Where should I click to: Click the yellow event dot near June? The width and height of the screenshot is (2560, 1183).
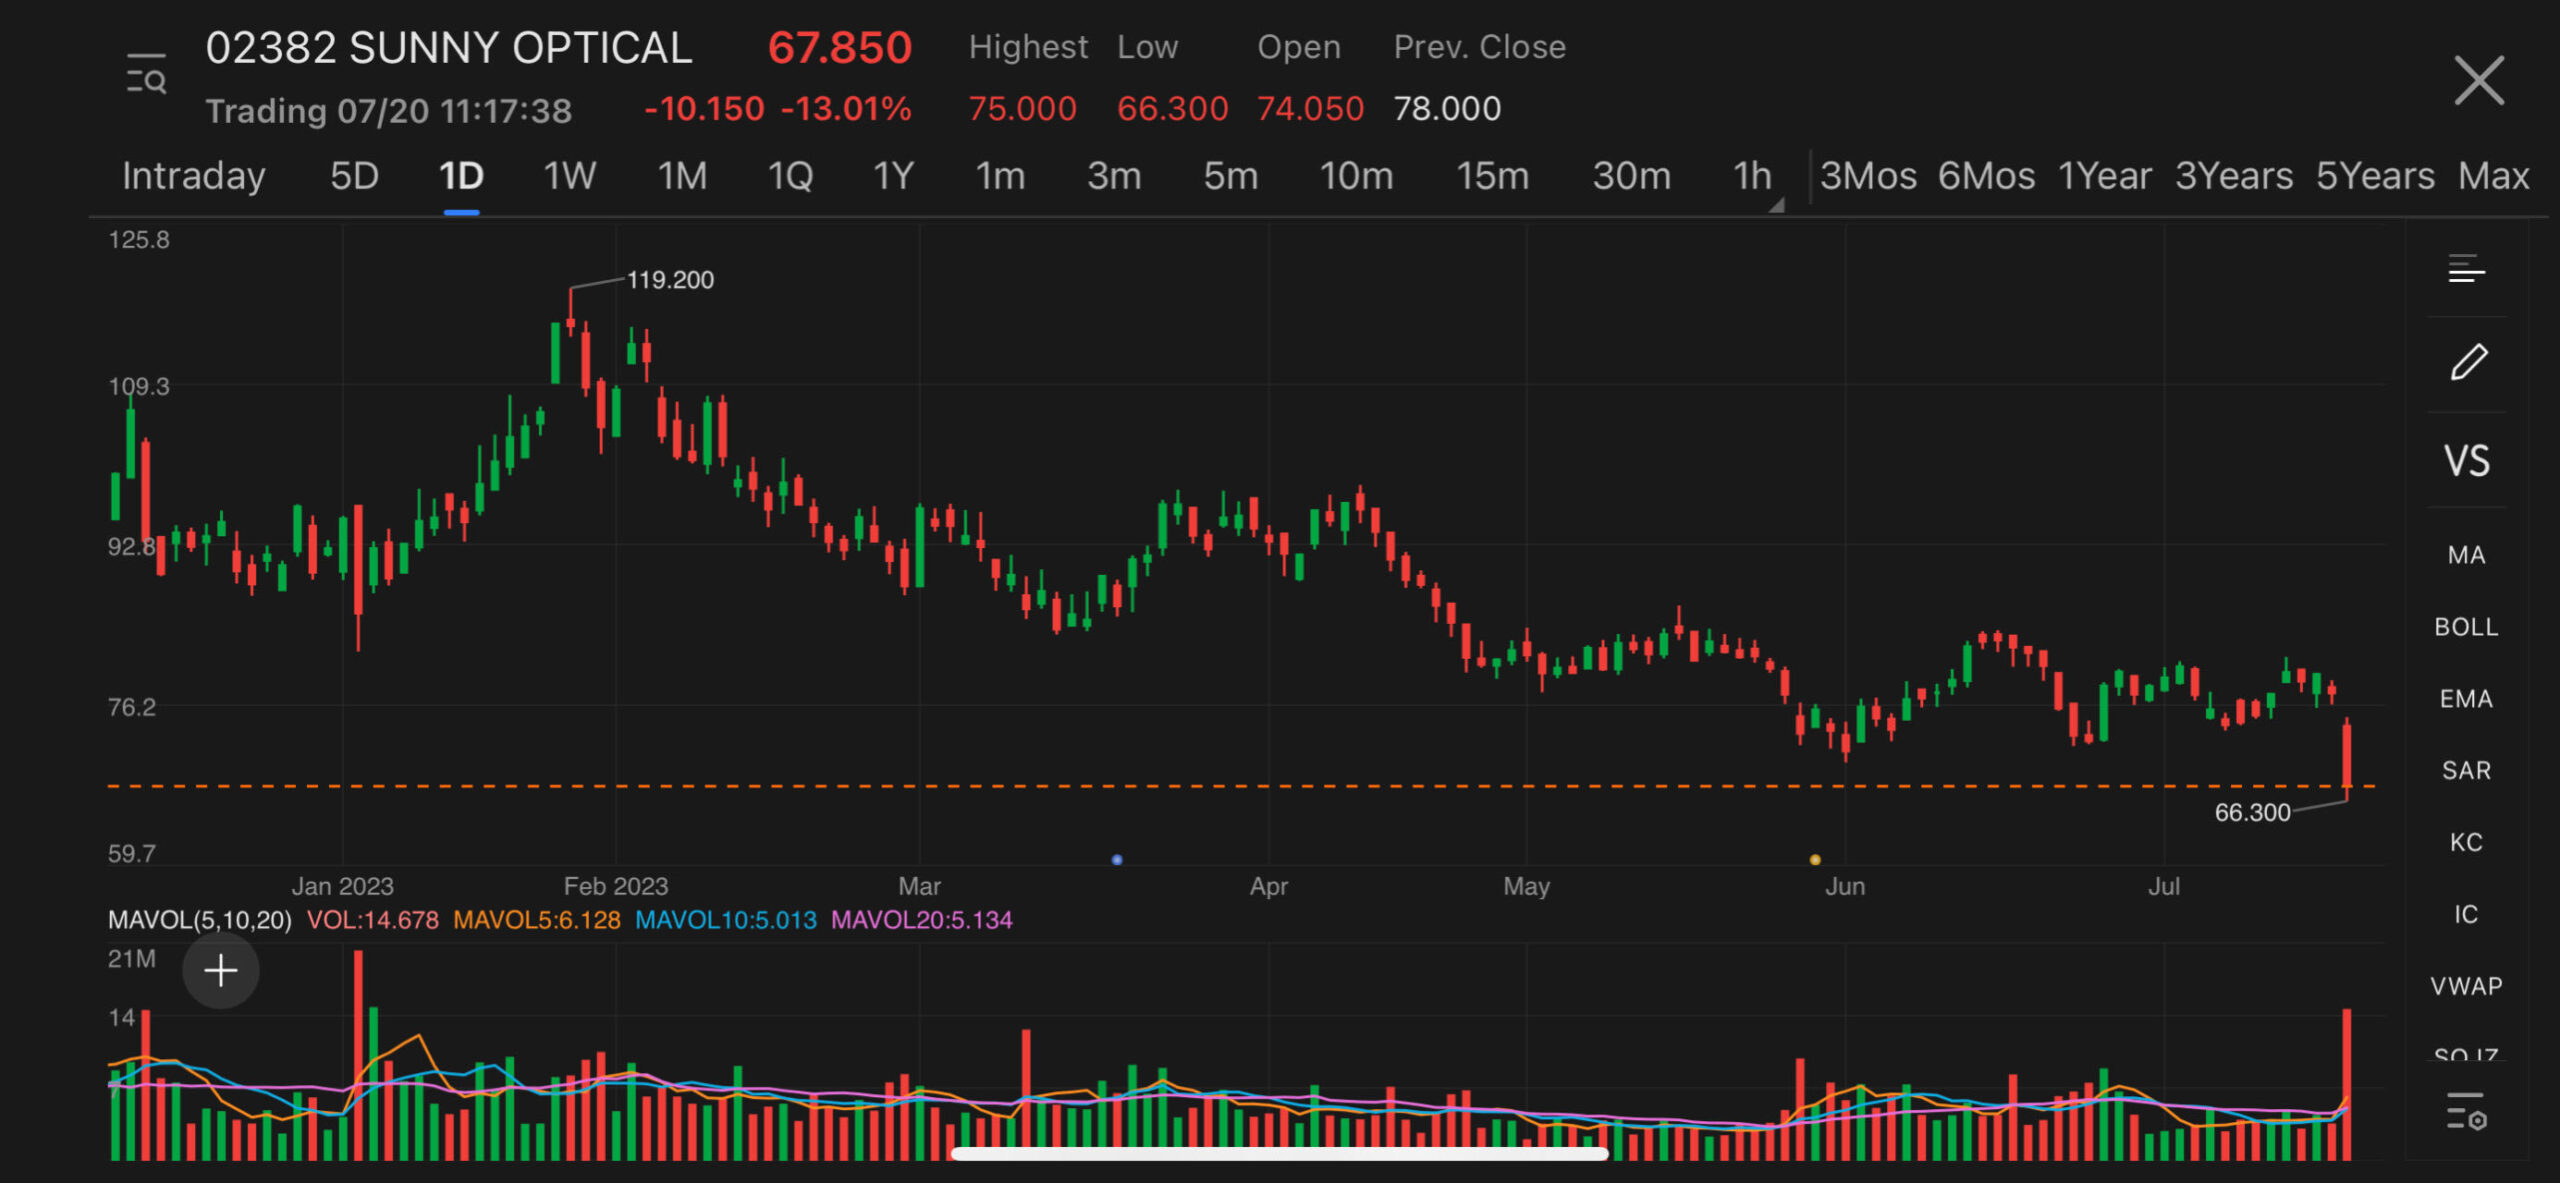(x=1815, y=860)
